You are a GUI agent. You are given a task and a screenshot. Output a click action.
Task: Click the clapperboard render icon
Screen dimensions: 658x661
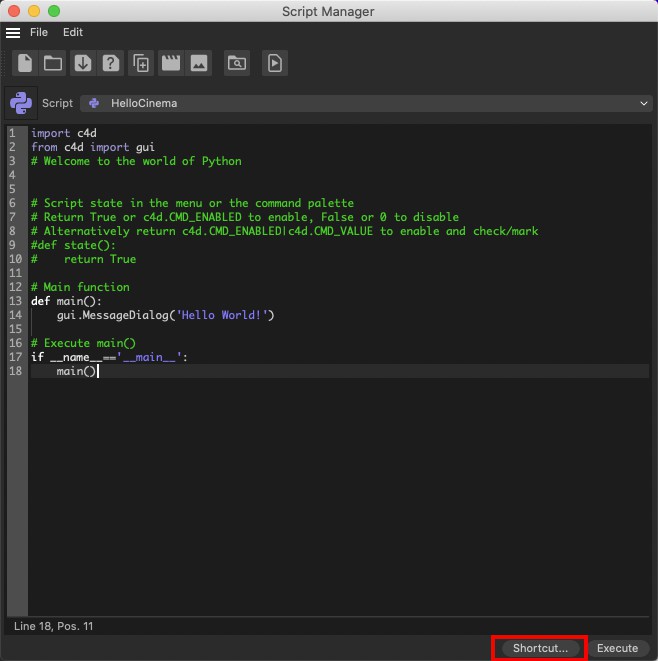171,63
